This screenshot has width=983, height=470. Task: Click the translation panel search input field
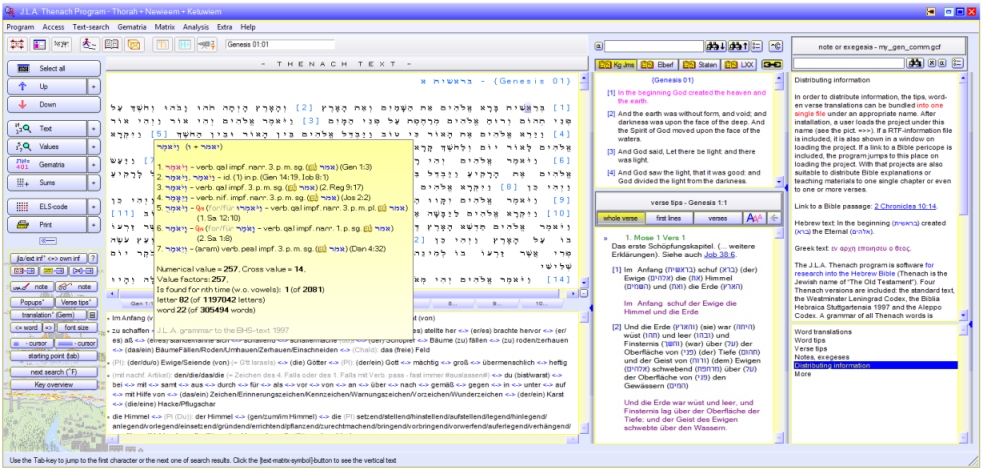tap(654, 46)
